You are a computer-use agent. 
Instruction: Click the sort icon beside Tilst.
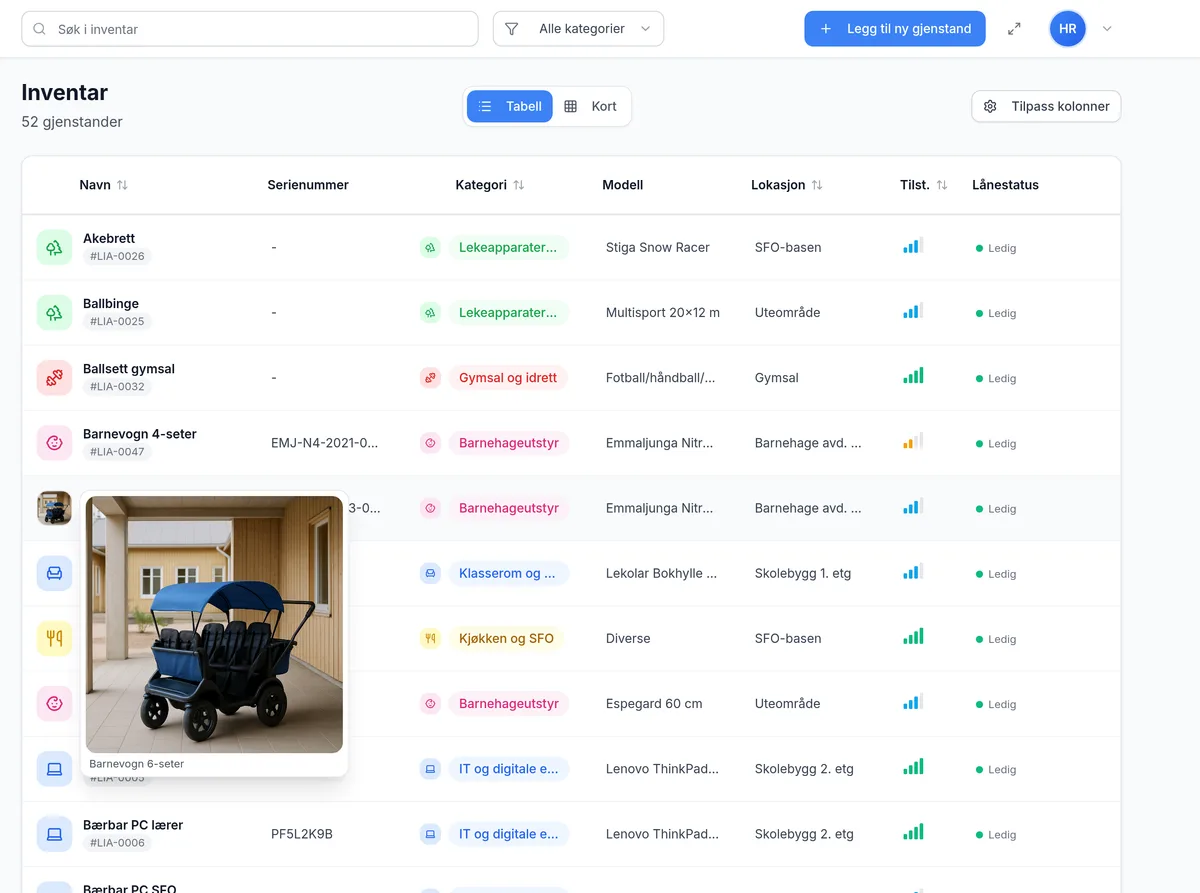click(942, 185)
